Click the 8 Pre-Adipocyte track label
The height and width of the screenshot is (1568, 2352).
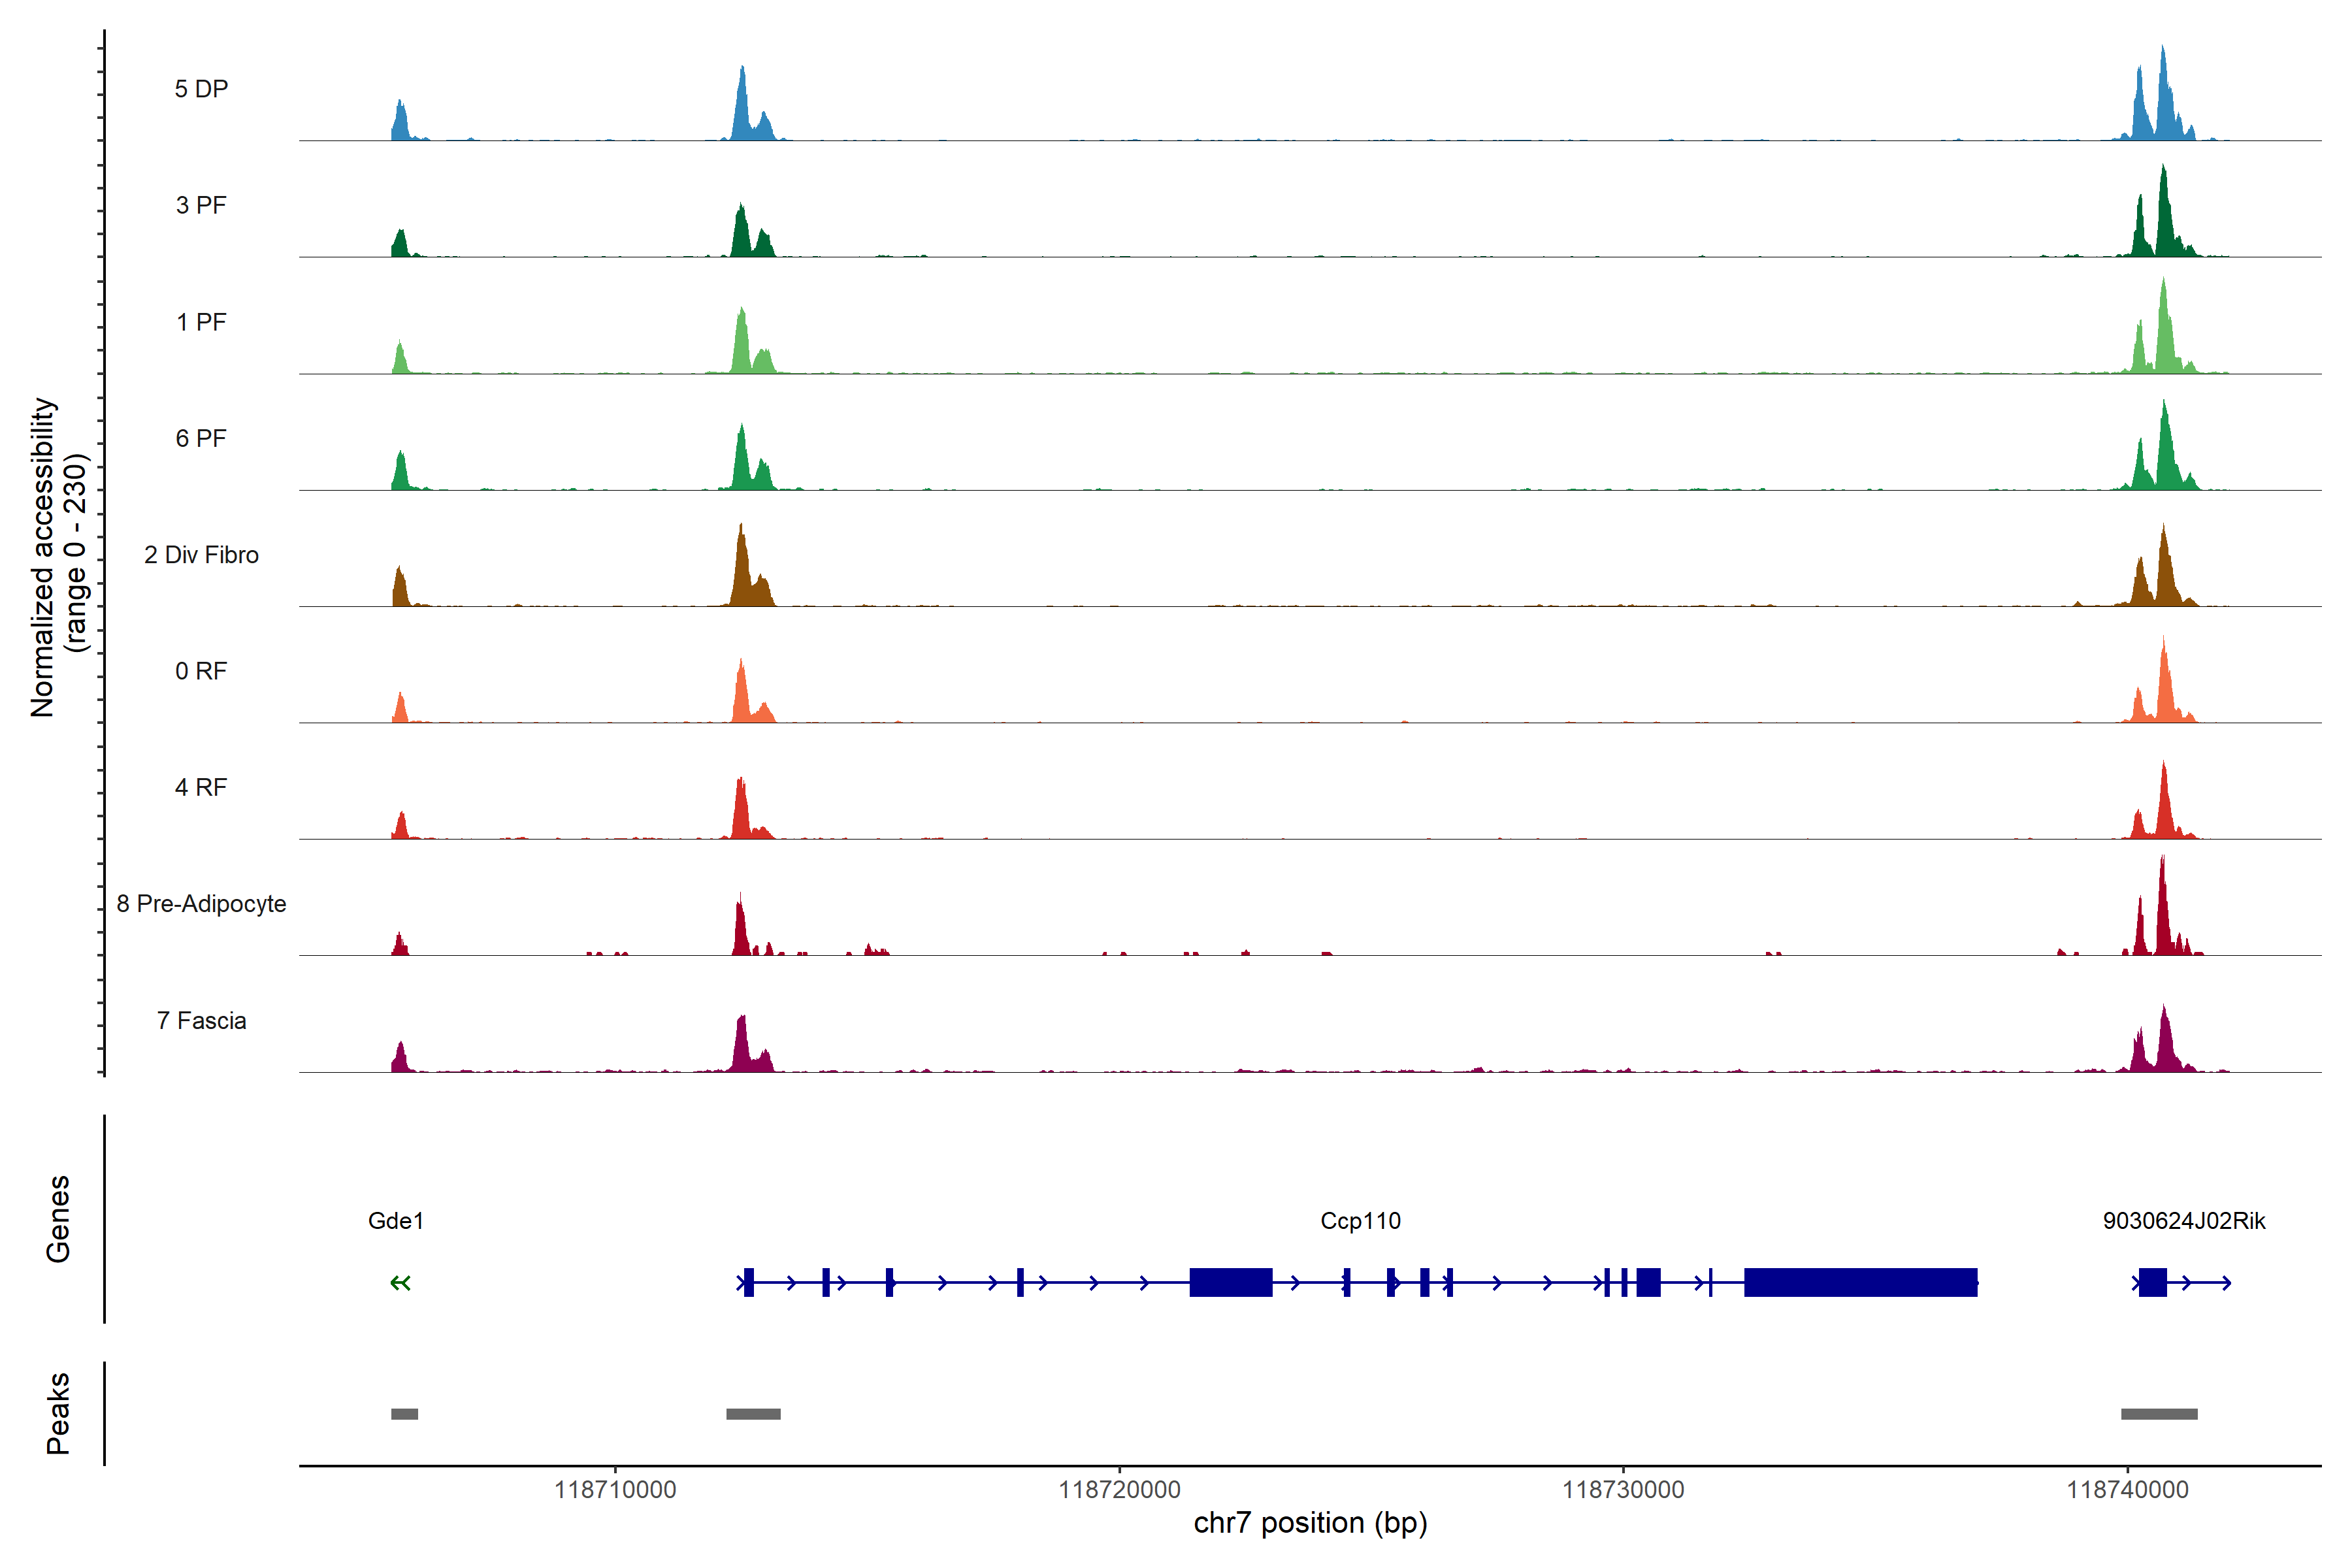(201, 904)
